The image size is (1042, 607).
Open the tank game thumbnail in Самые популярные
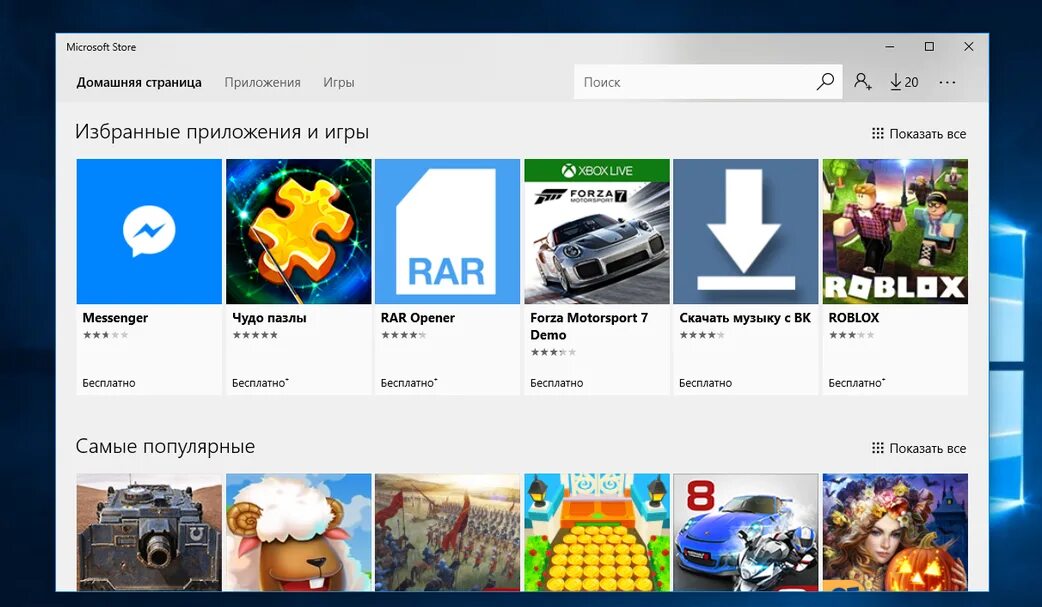(x=149, y=532)
